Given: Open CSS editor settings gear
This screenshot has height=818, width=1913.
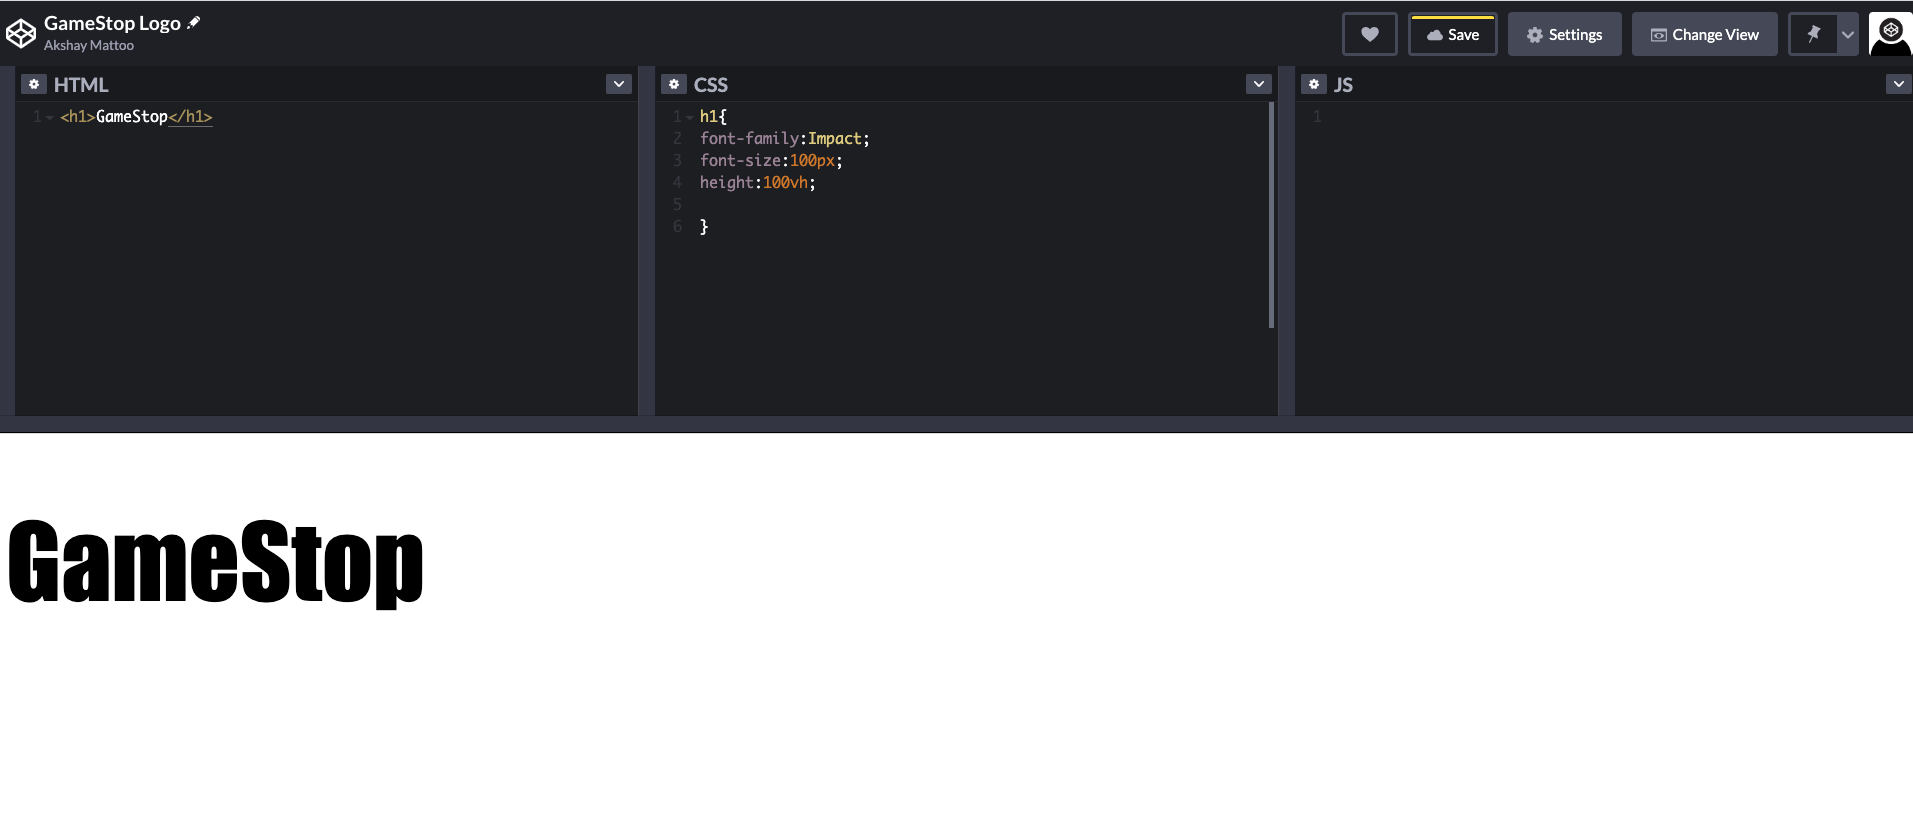Looking at the screenshot, I should [674, 84].
